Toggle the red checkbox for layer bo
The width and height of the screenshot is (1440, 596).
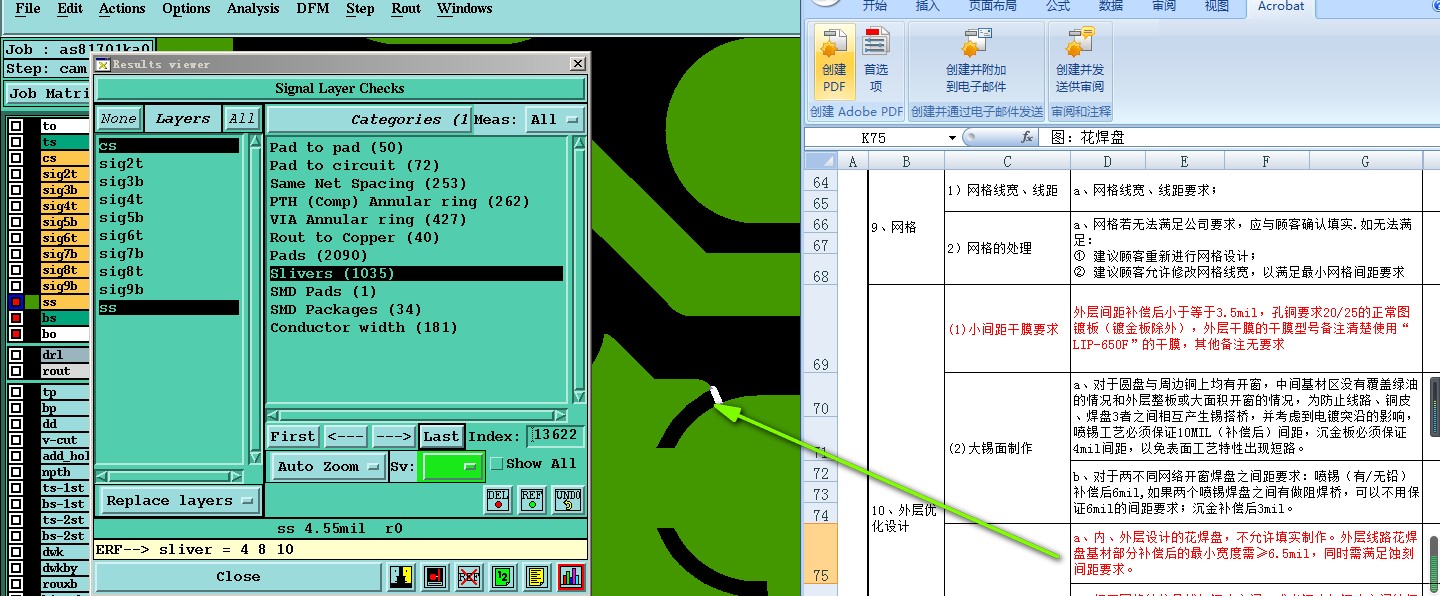(15, 334)
